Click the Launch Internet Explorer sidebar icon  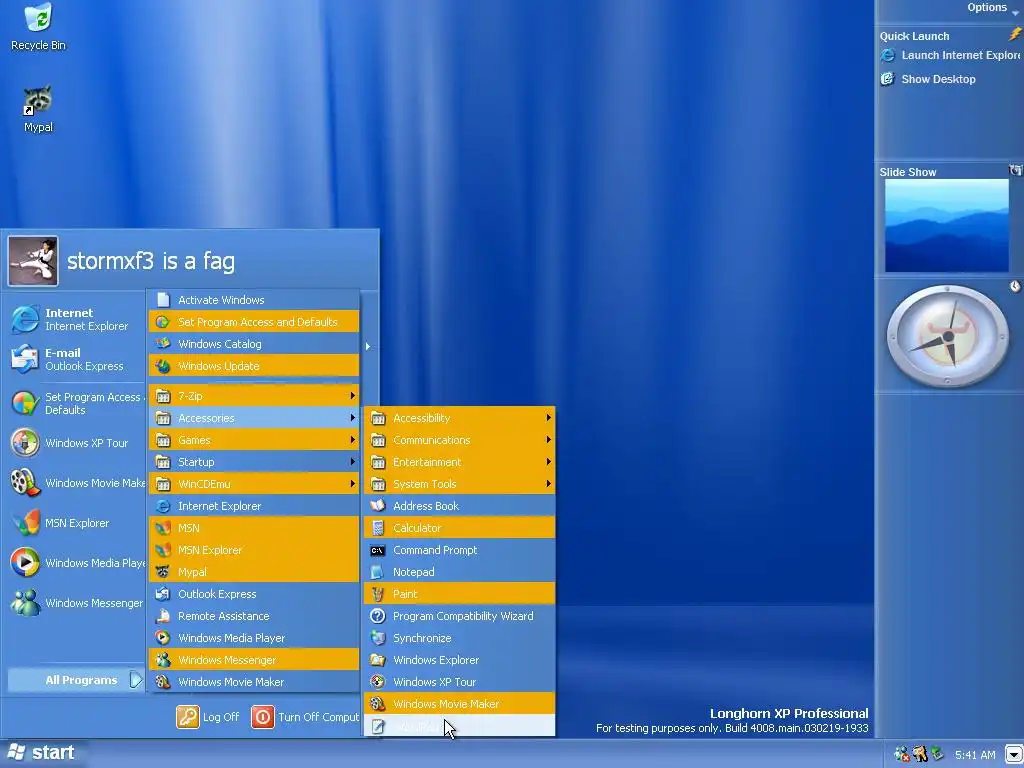click(x=888, y=56)
